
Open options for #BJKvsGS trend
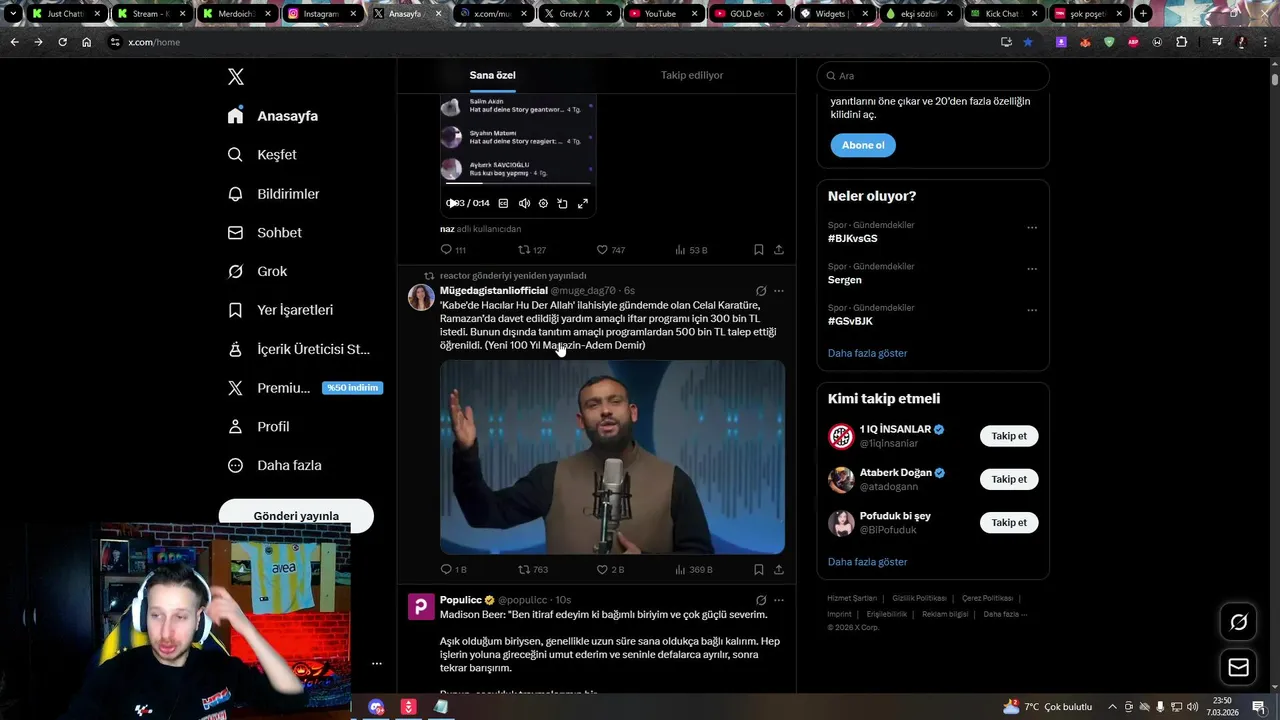(x=1032, y=227)
